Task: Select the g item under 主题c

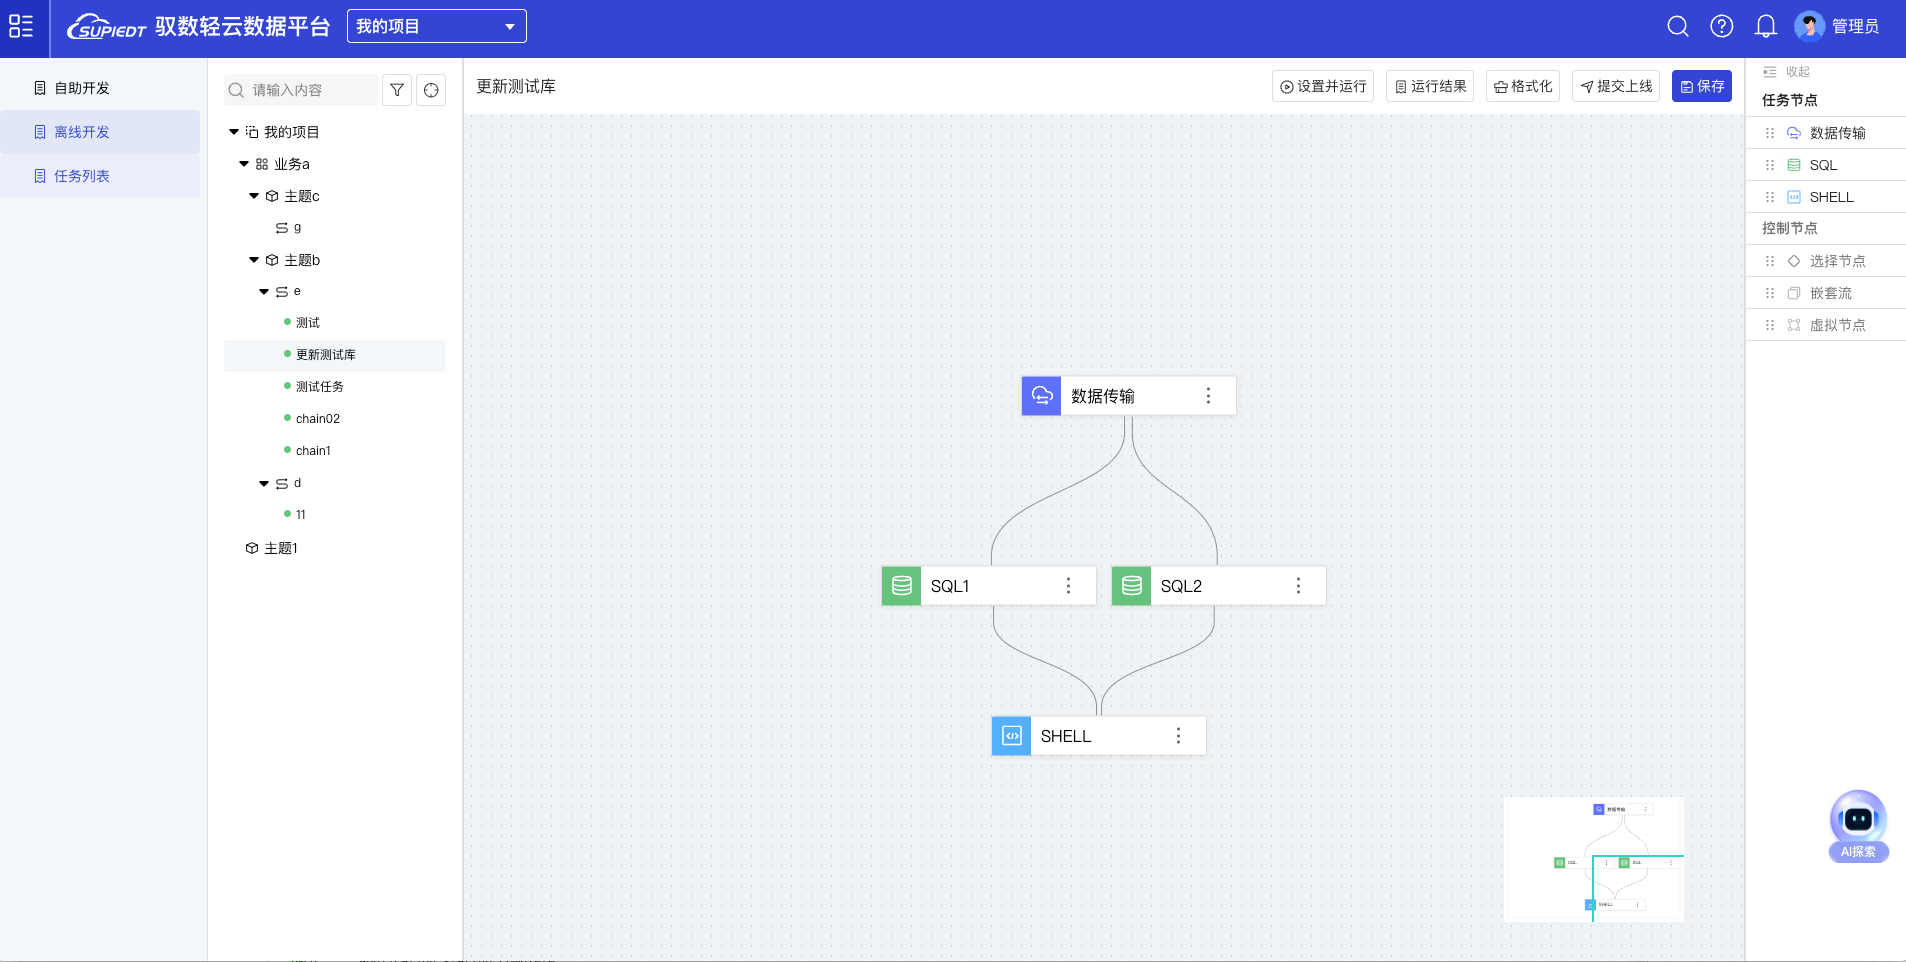Action: [297, 228]
